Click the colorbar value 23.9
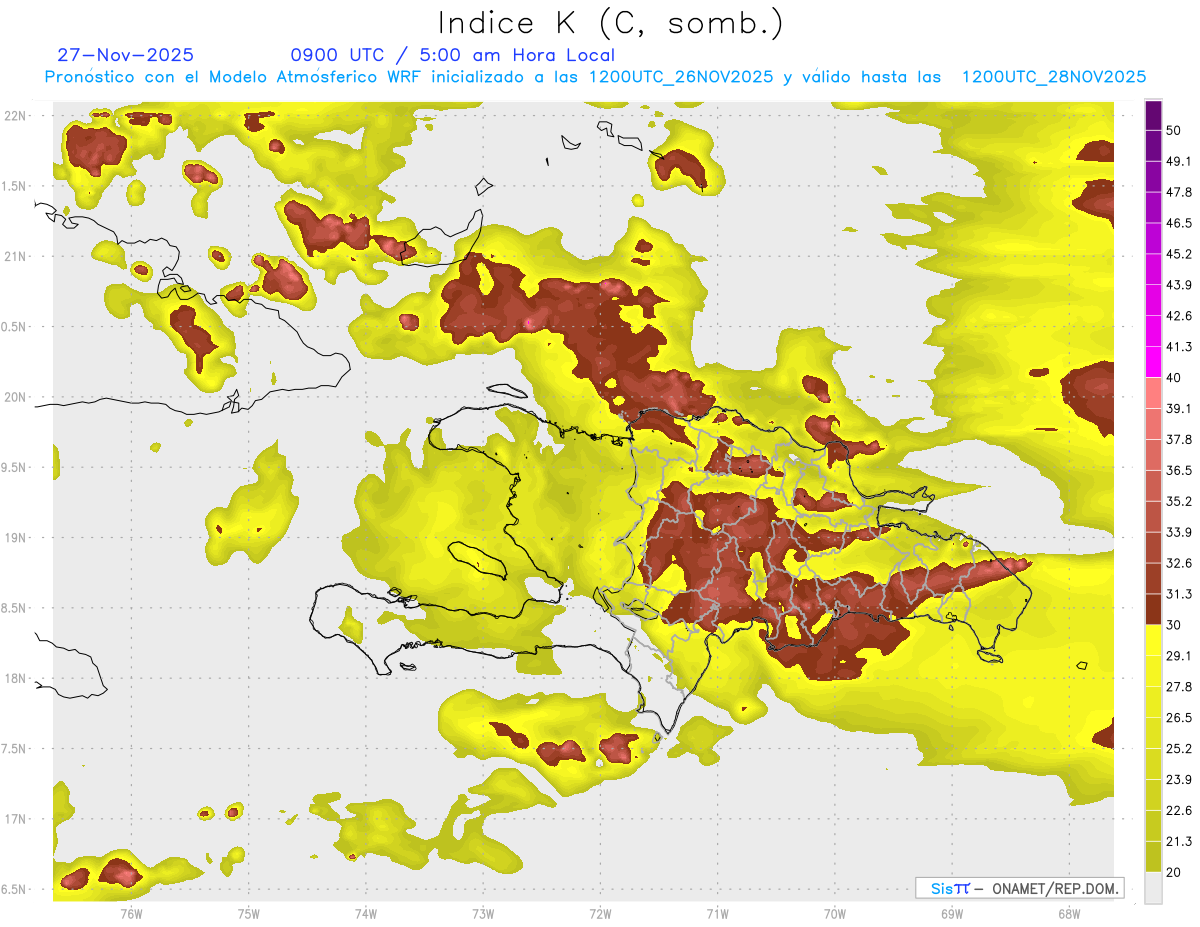This screenshot has width=1200, height=927. [x=1179, y=780]
